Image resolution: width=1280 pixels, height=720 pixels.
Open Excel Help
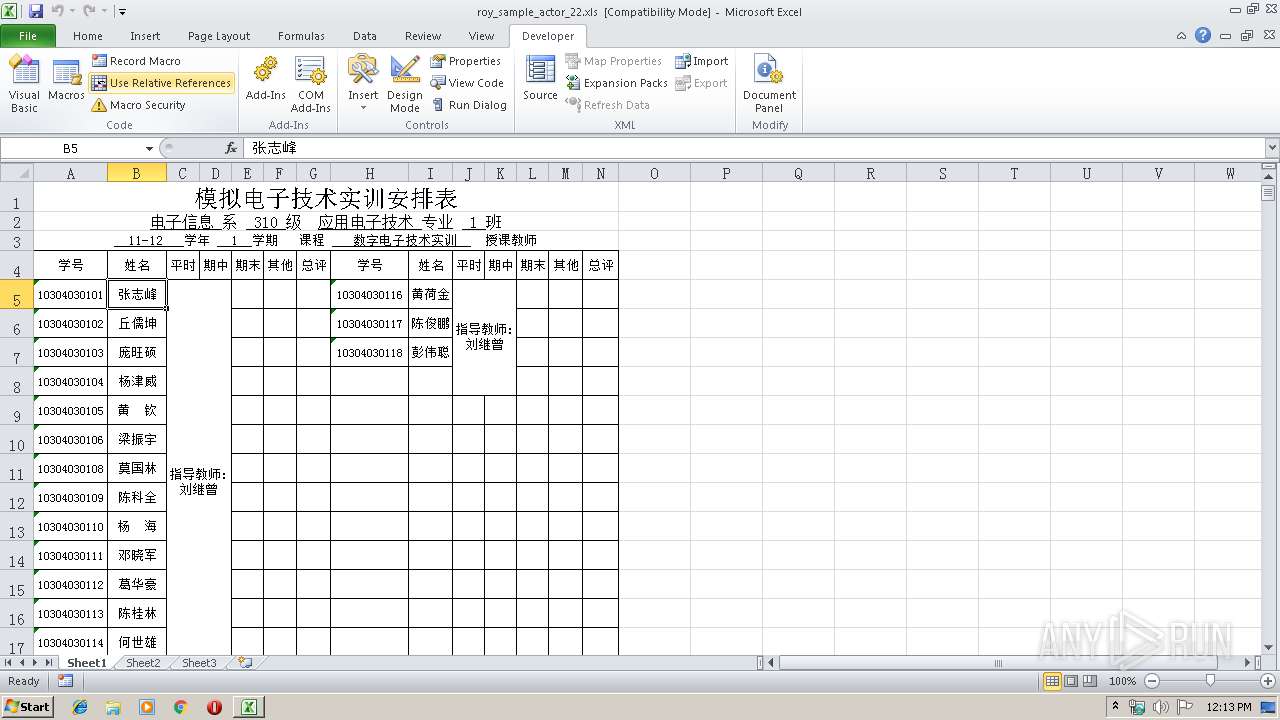tap(1203, 35)
